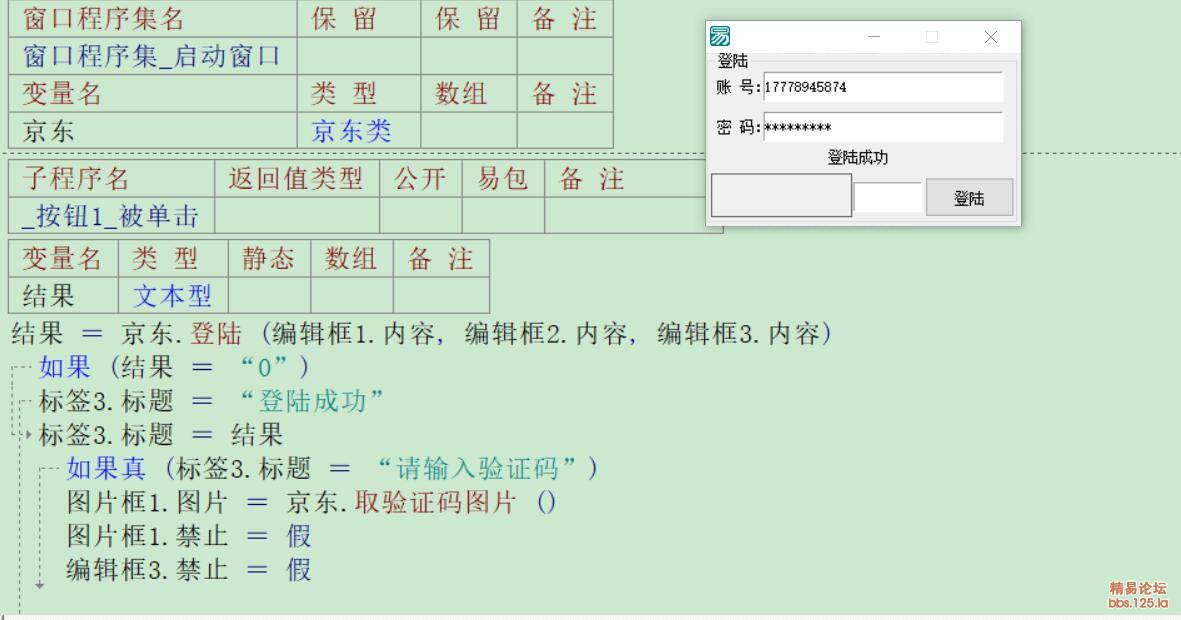The image size is (1181, 620).
Task: Click the 登陆 button in the login dialog
Action: pyautogui.click(x=968, y=198)
